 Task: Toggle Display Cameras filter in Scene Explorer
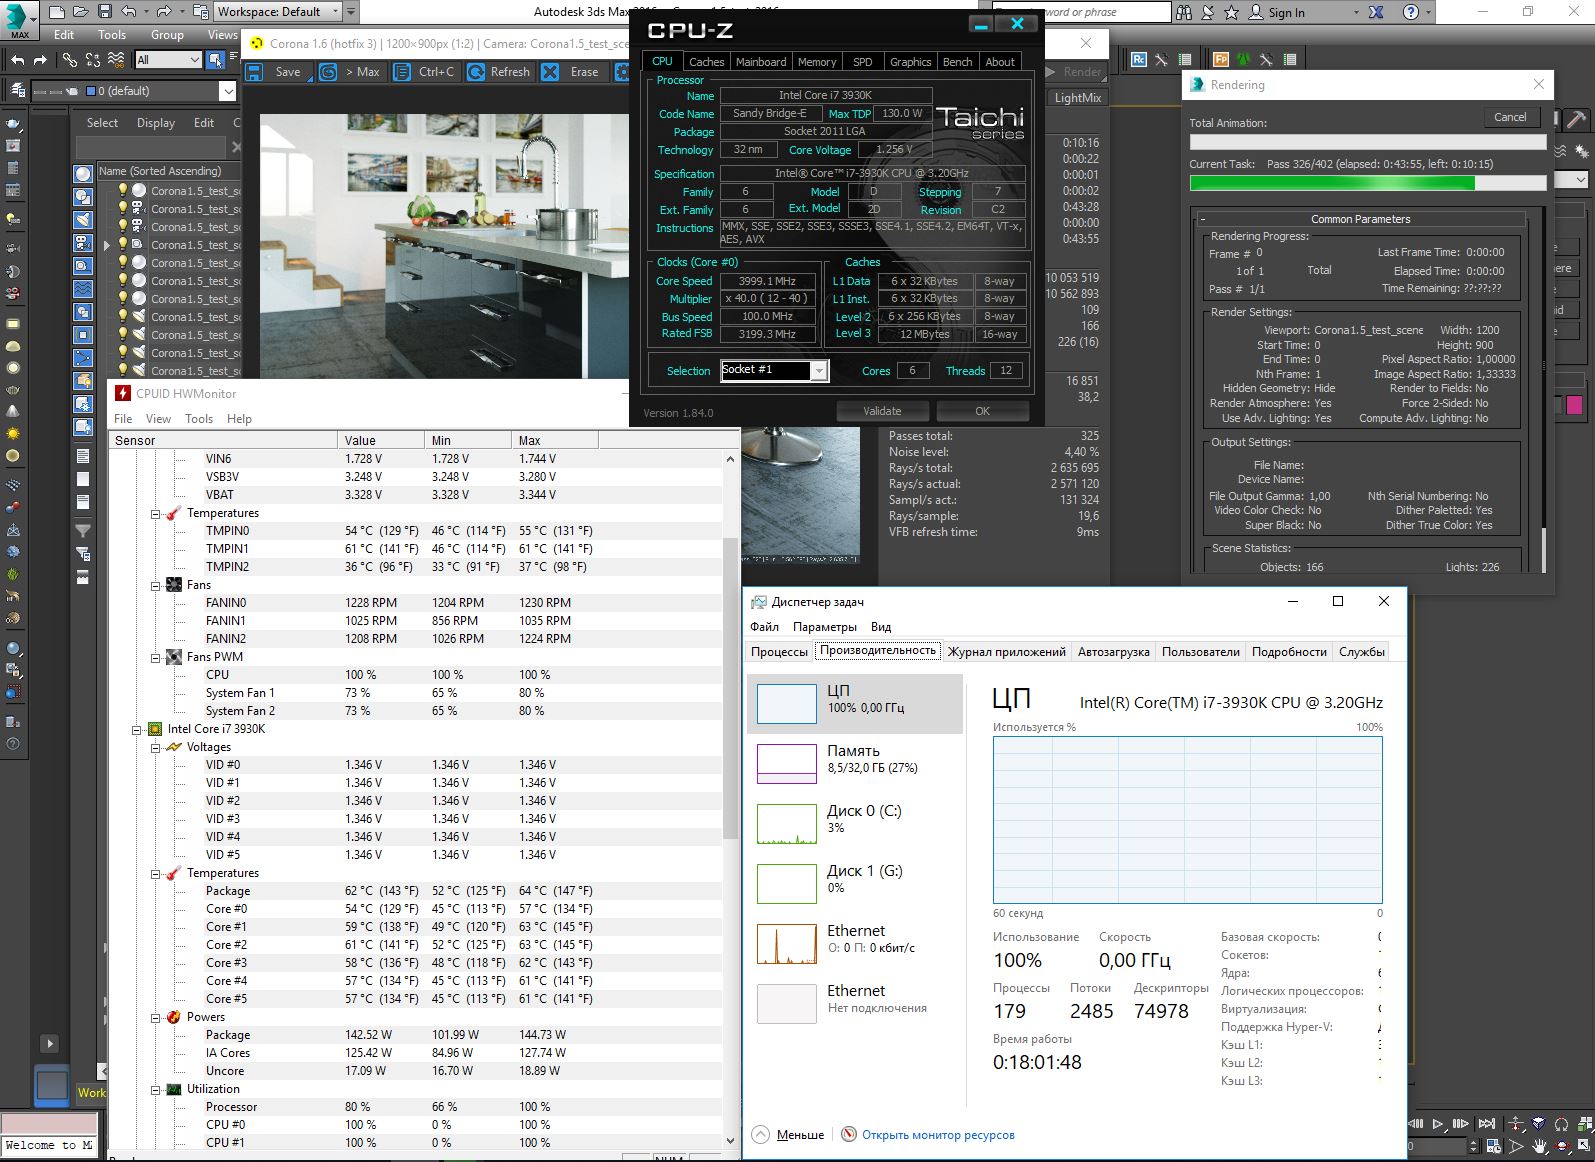[x=83, y=242]
